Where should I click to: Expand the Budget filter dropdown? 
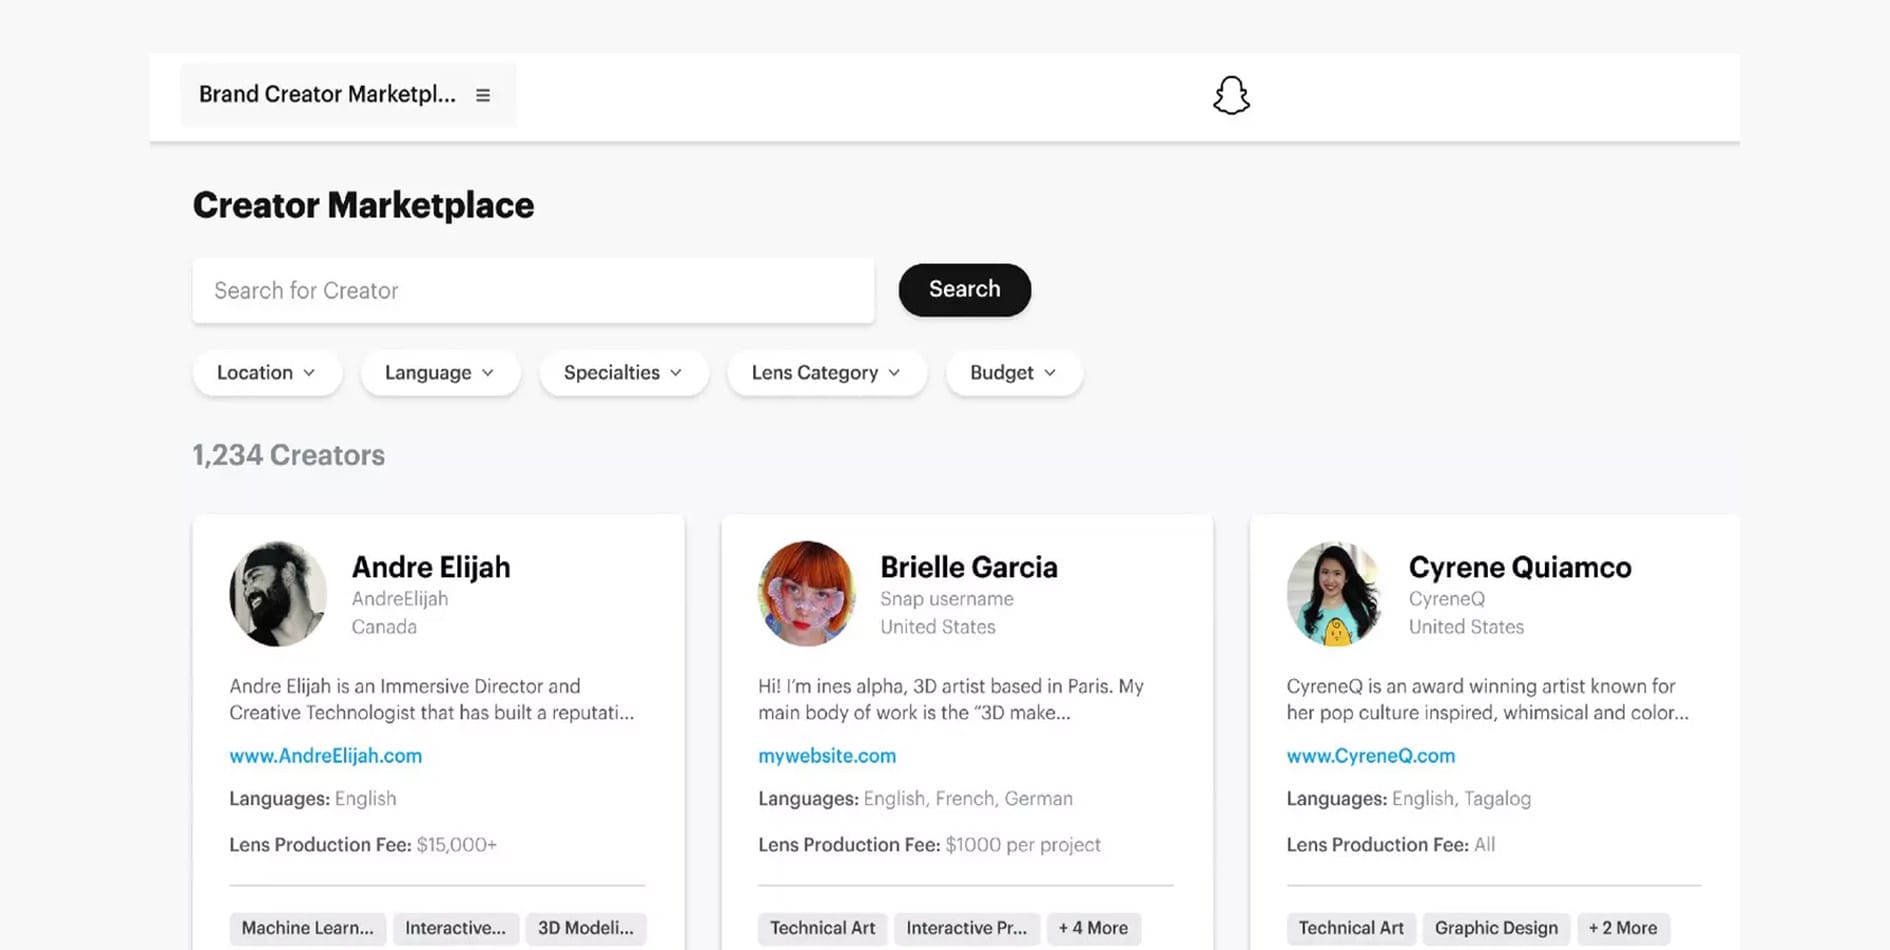click(1013, 373)
